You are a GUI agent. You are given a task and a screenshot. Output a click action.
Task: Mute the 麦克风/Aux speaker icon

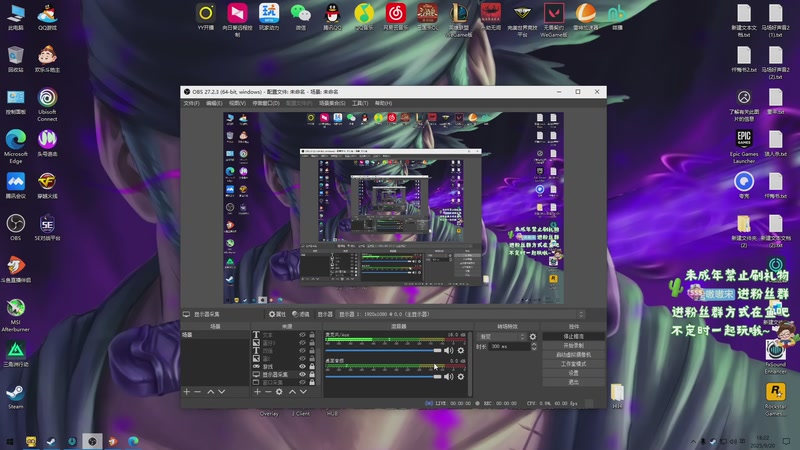(448, 351)
